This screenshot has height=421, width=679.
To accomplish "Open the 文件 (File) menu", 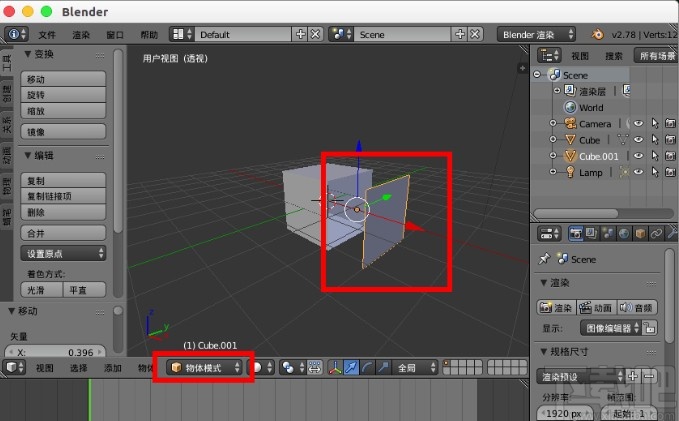I will coord(47,35).
